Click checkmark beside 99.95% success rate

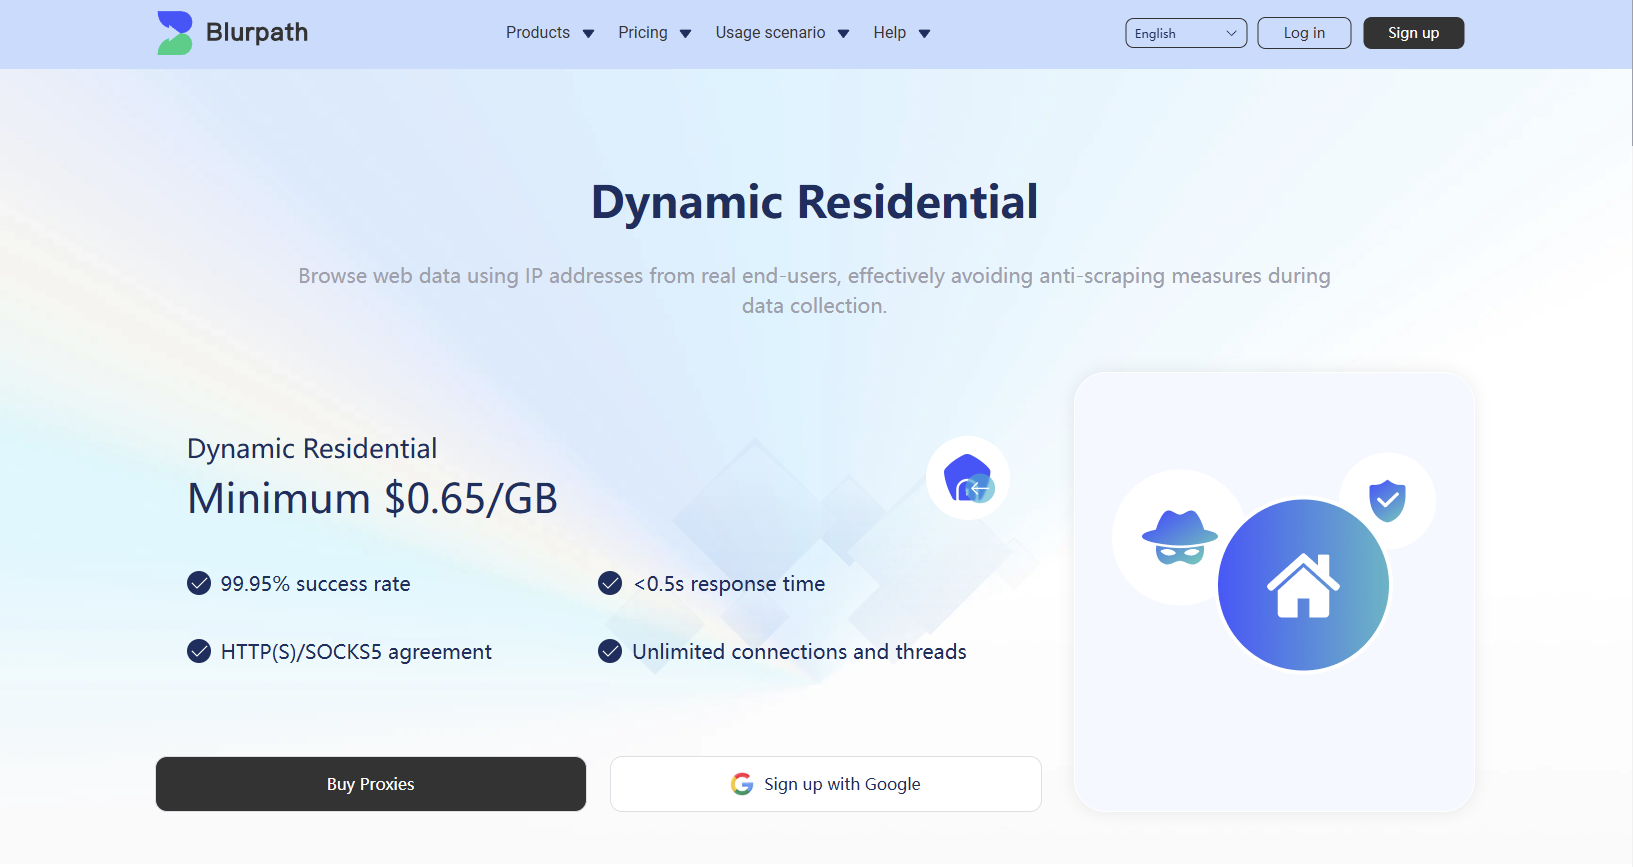point(199,583)
